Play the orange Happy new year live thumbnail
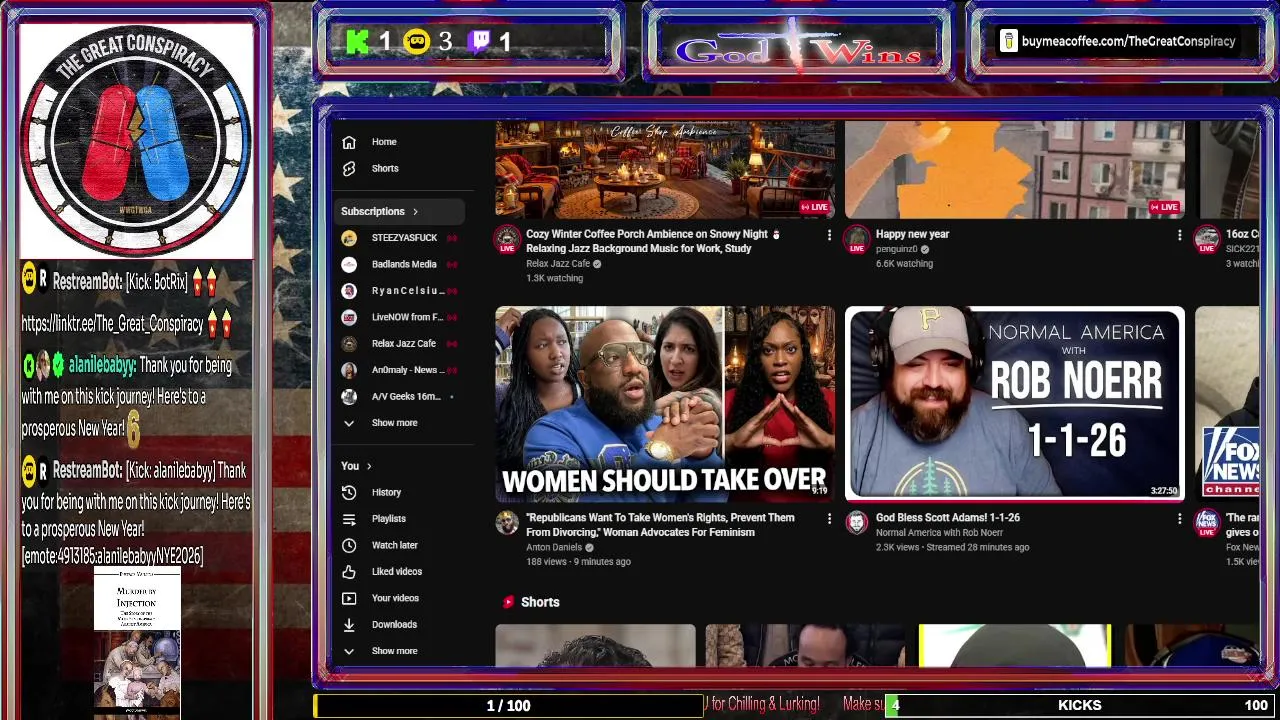 click(x=1015, y=169)
